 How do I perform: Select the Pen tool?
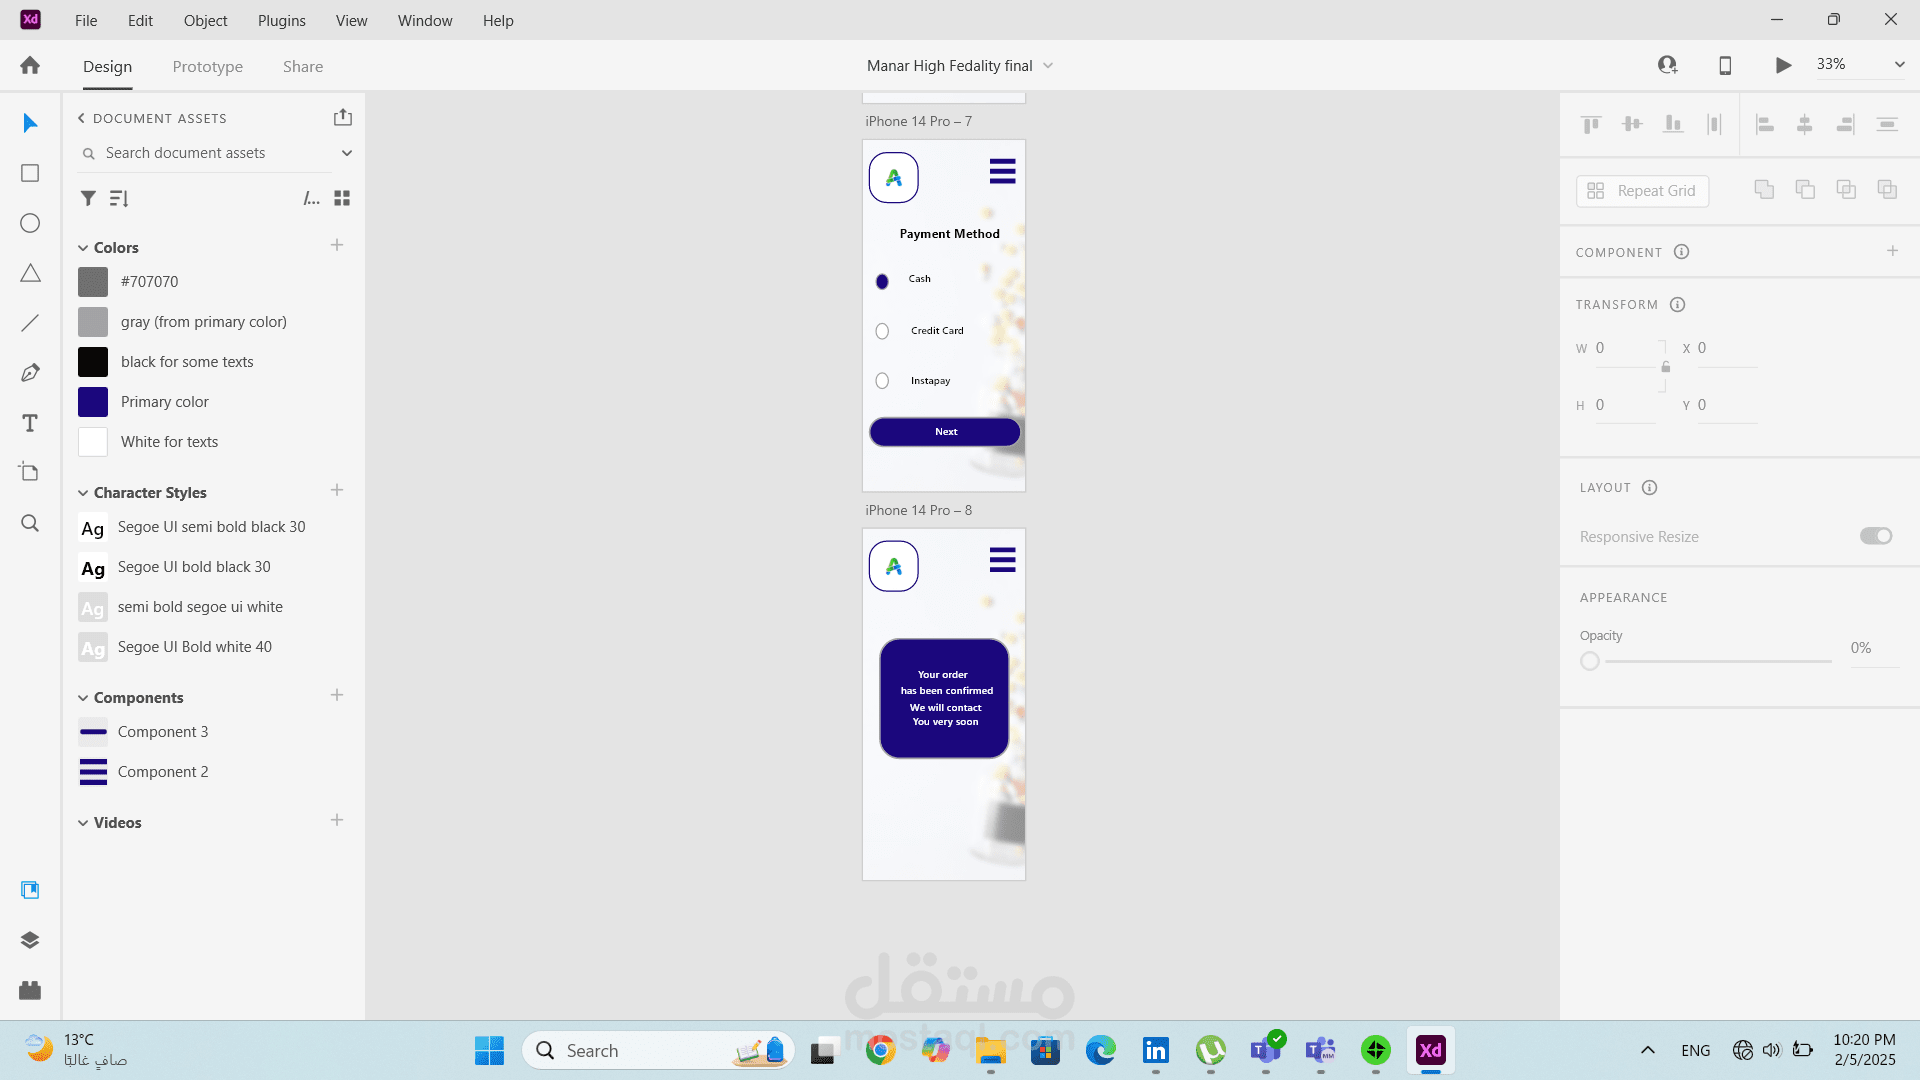pyautogui.click(x=30, y=373)
